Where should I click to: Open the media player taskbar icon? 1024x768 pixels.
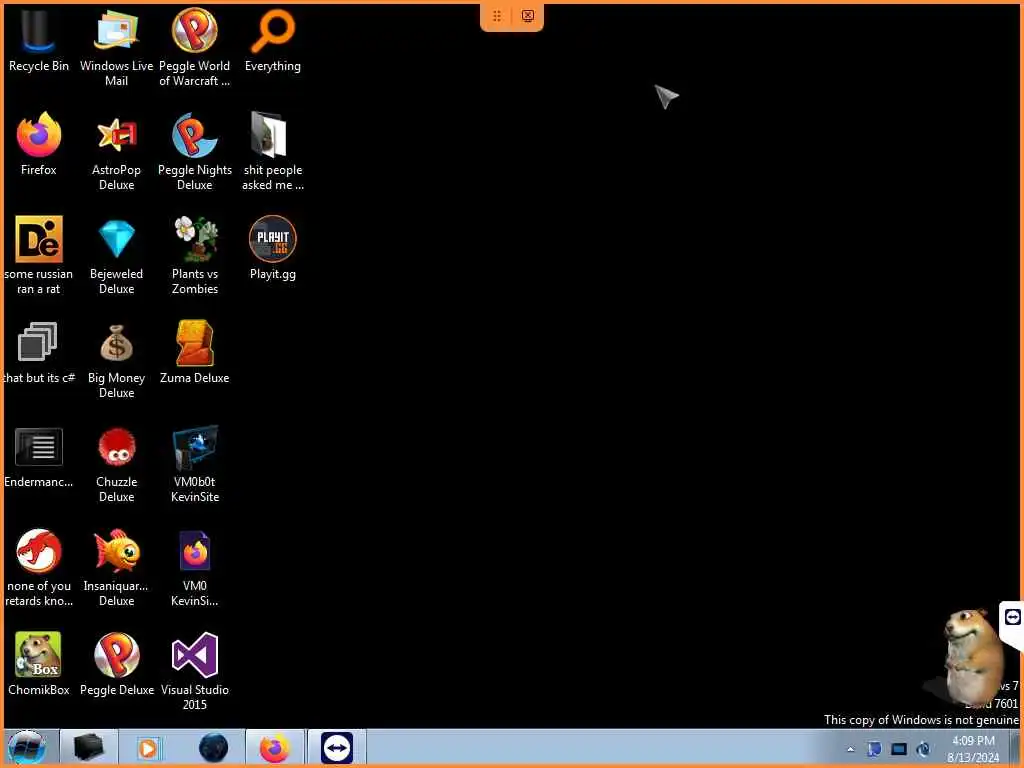tap(148, 748)
